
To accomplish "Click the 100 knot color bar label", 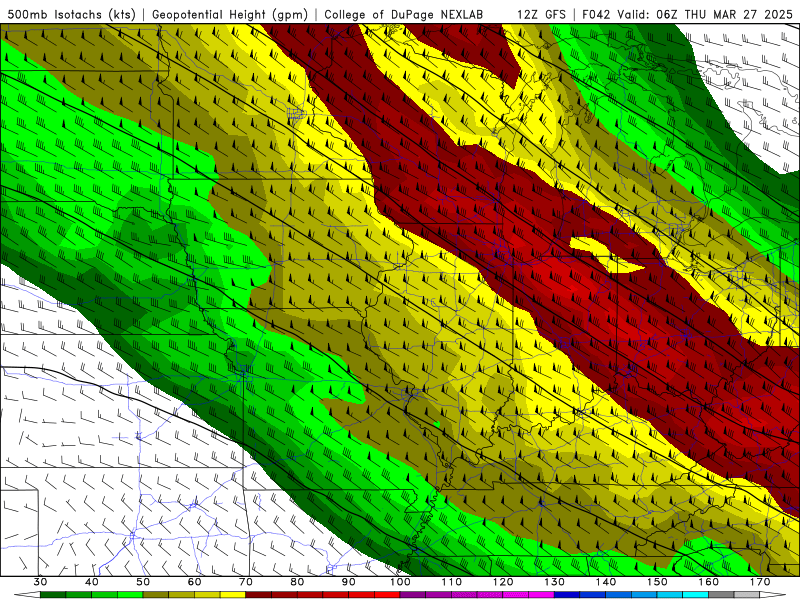I will 400,582.
